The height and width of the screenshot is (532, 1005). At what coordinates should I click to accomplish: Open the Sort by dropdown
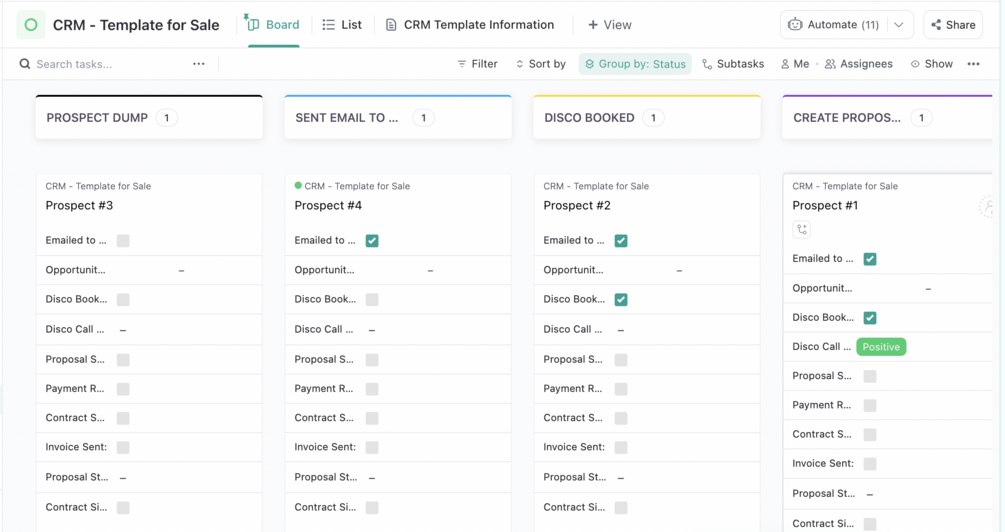click(x=541, y=64)
